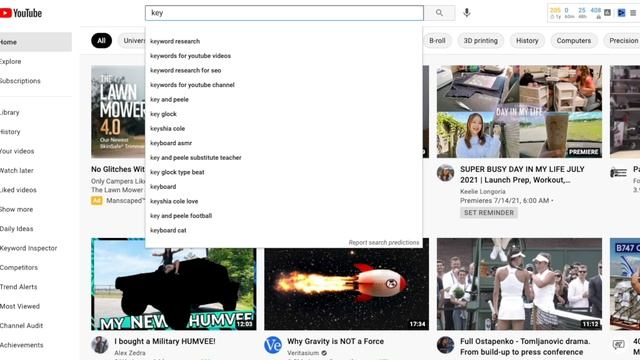640x360 pixels.
Task: Click avatar beside Ostapenko video title
Action: [445, 345]
